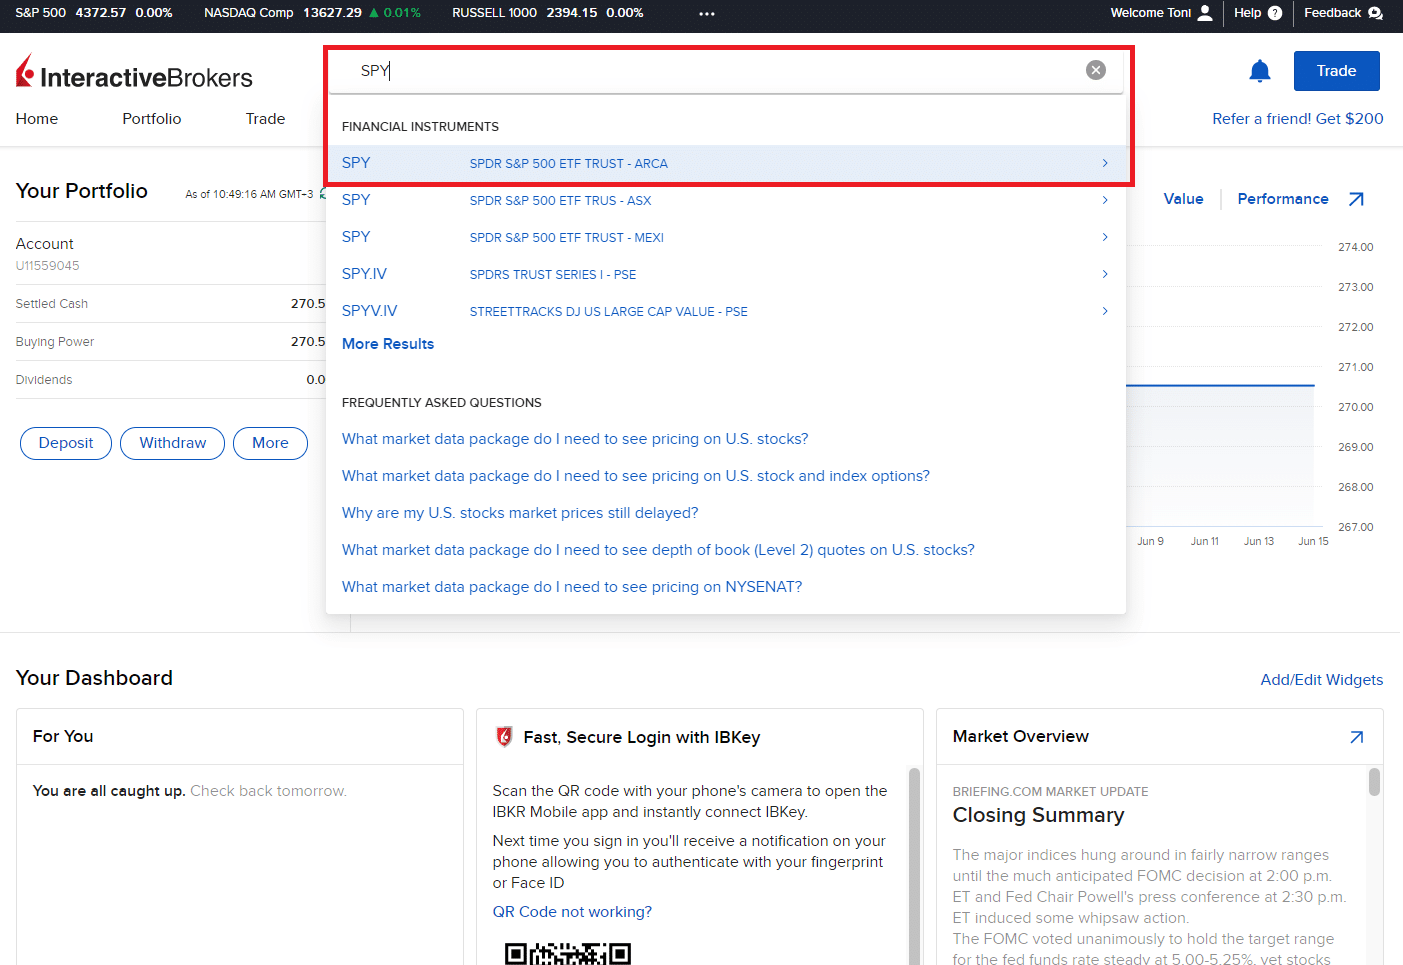This screenshot has height=965, width=1403.
Task: Click account number U11559045
Action: [47, 266]
